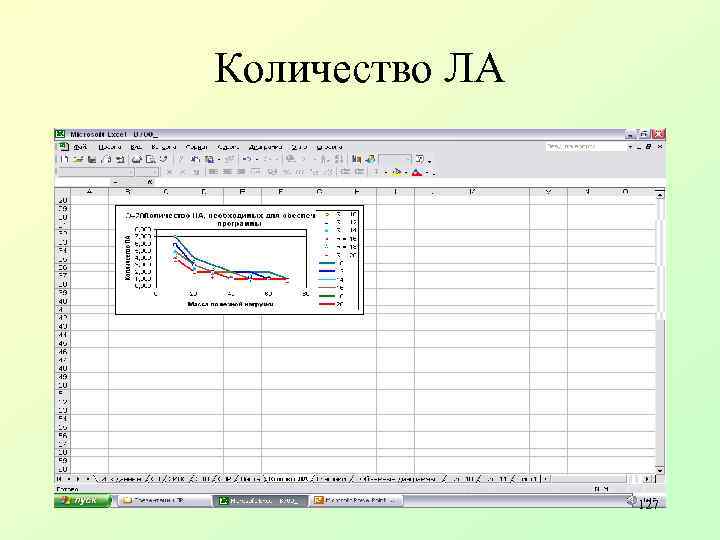Click the Copy toolbar icon

tap(195, 159)
